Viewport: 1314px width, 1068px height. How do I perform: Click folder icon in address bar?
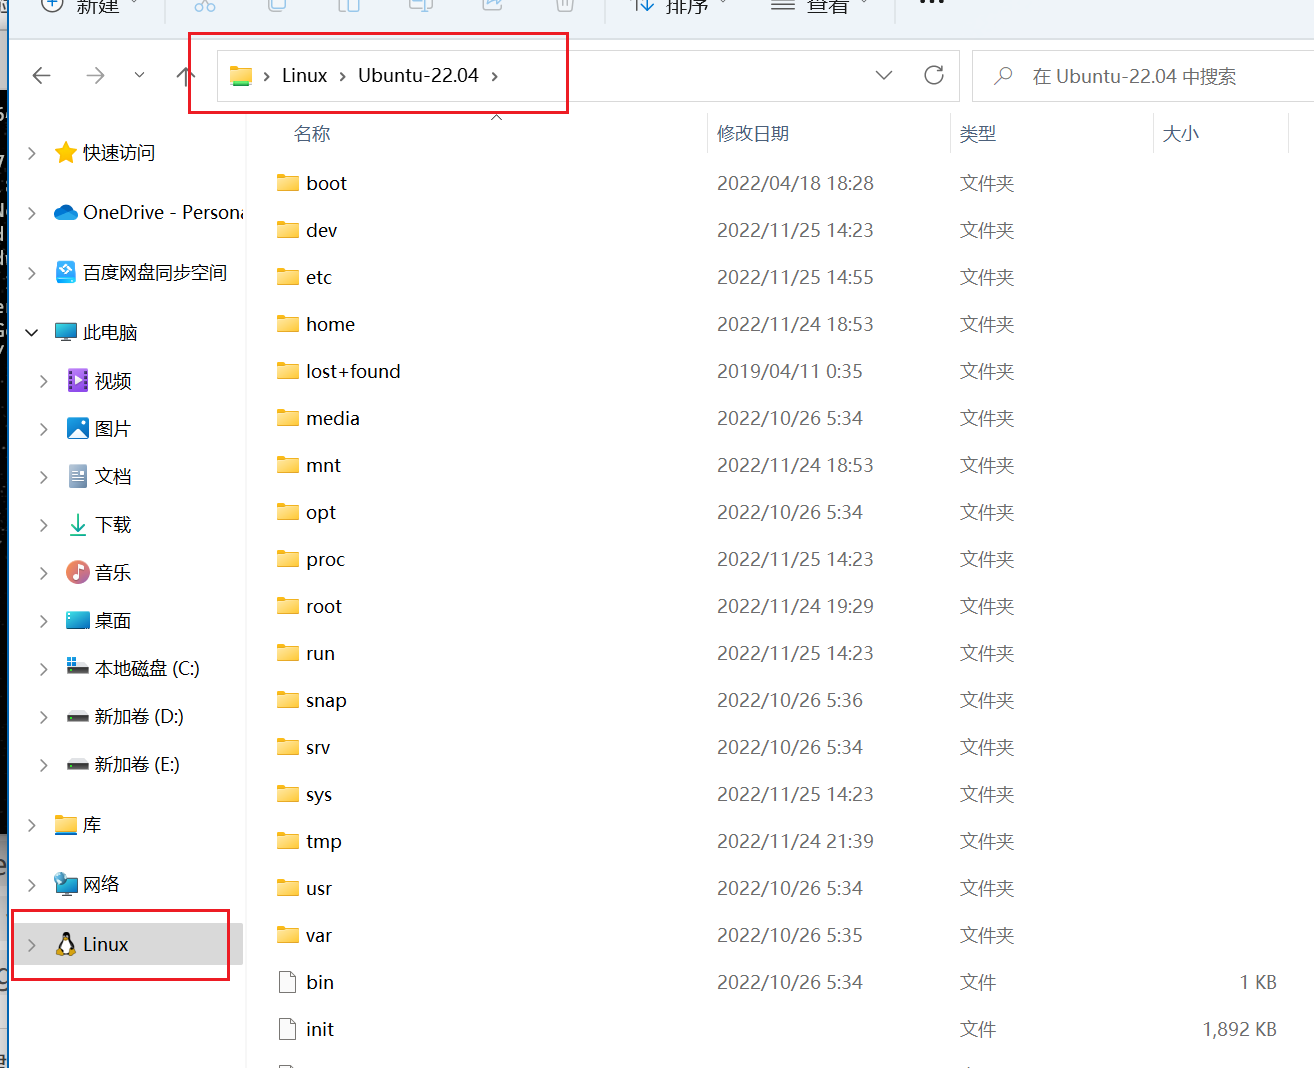click(x=241, y=76)
